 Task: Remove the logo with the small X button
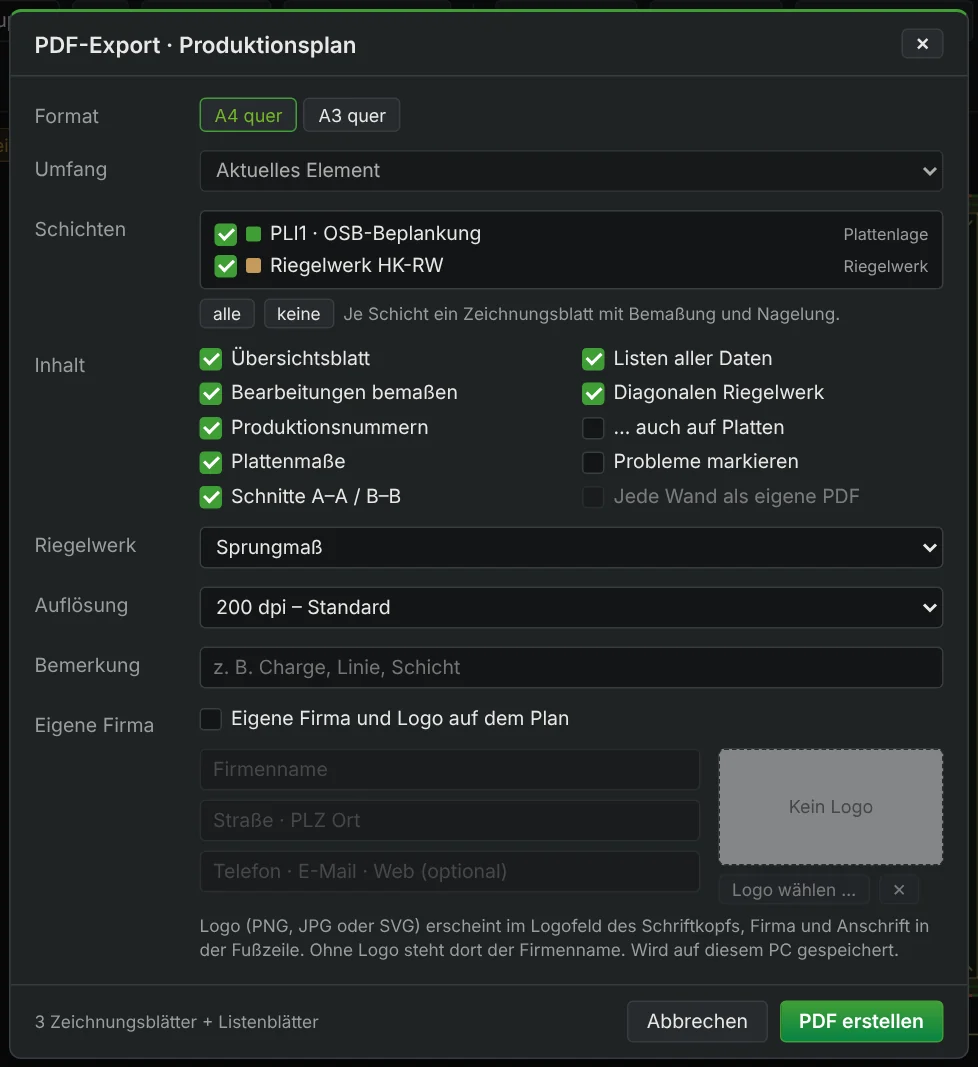tap(898, 890)
